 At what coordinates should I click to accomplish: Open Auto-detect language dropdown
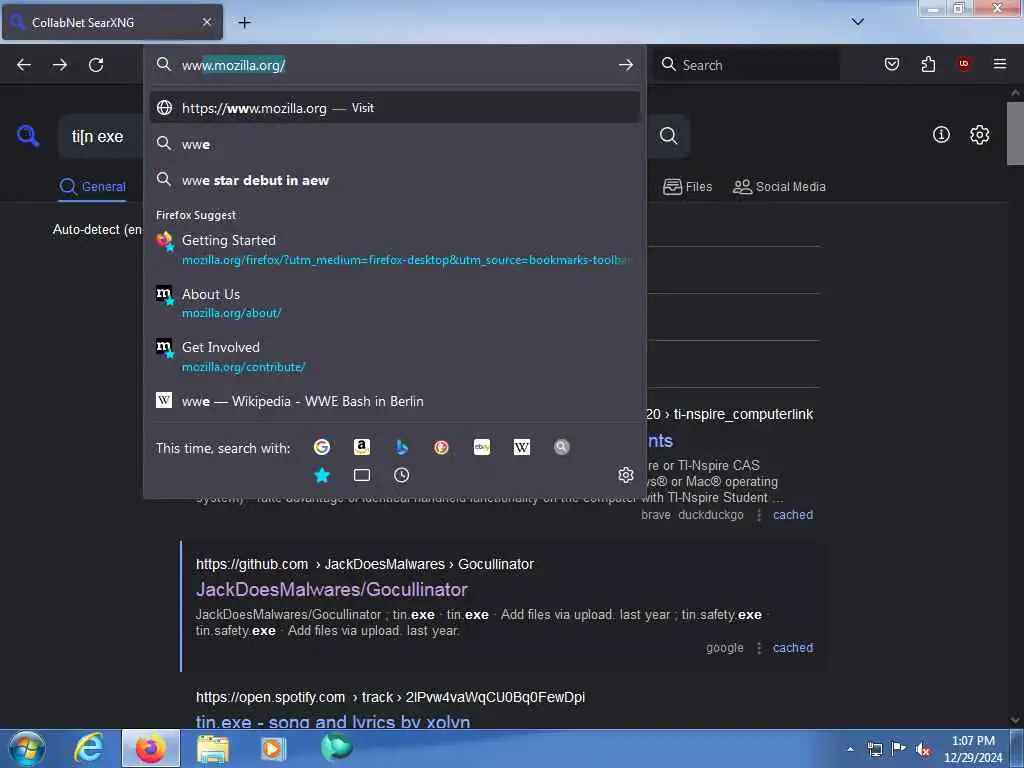(97, 230)
